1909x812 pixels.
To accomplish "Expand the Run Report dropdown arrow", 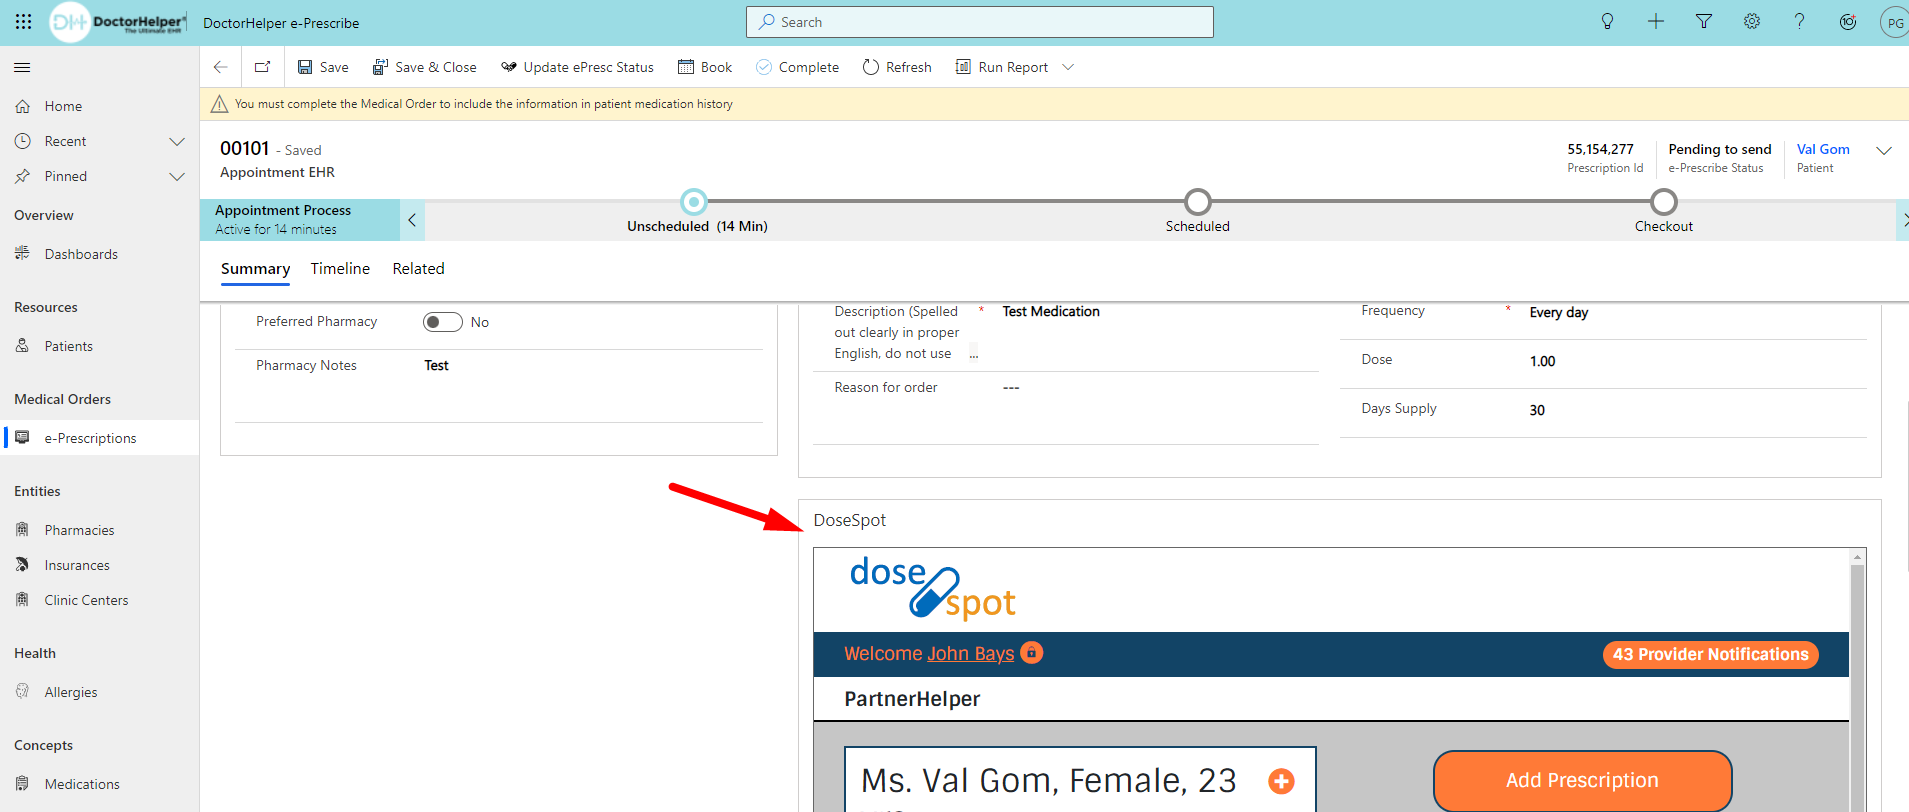I will [x=1068, y=67].
